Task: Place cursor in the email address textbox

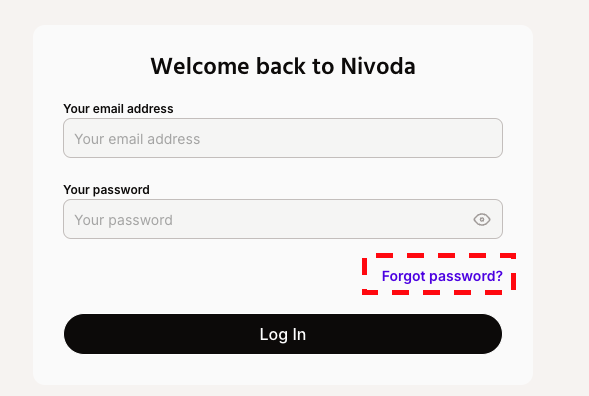Action: click(283, 138)
